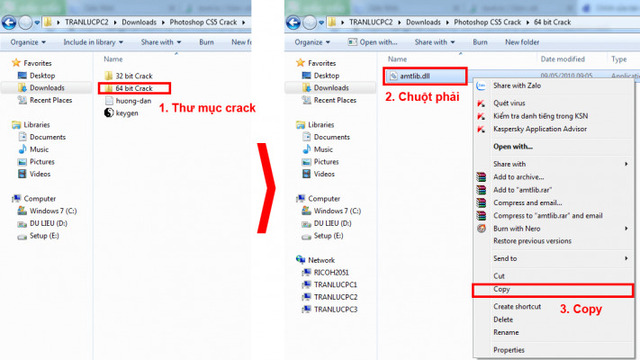Image resolution: width=640 pixels, height=360 pixels.
Task: Open the Share with dropdown in right toolbar
Action: coord(434,42)
